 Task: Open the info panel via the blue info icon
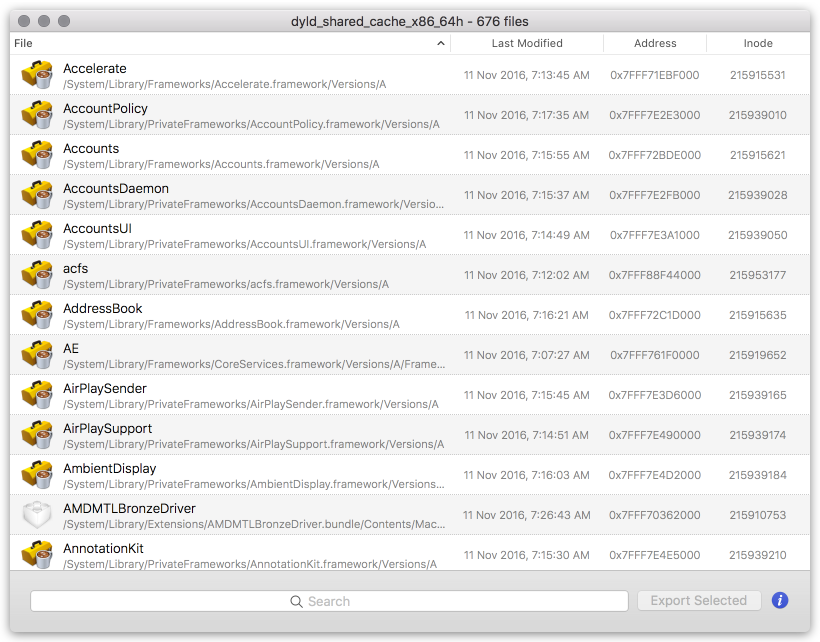coord(779,600)
